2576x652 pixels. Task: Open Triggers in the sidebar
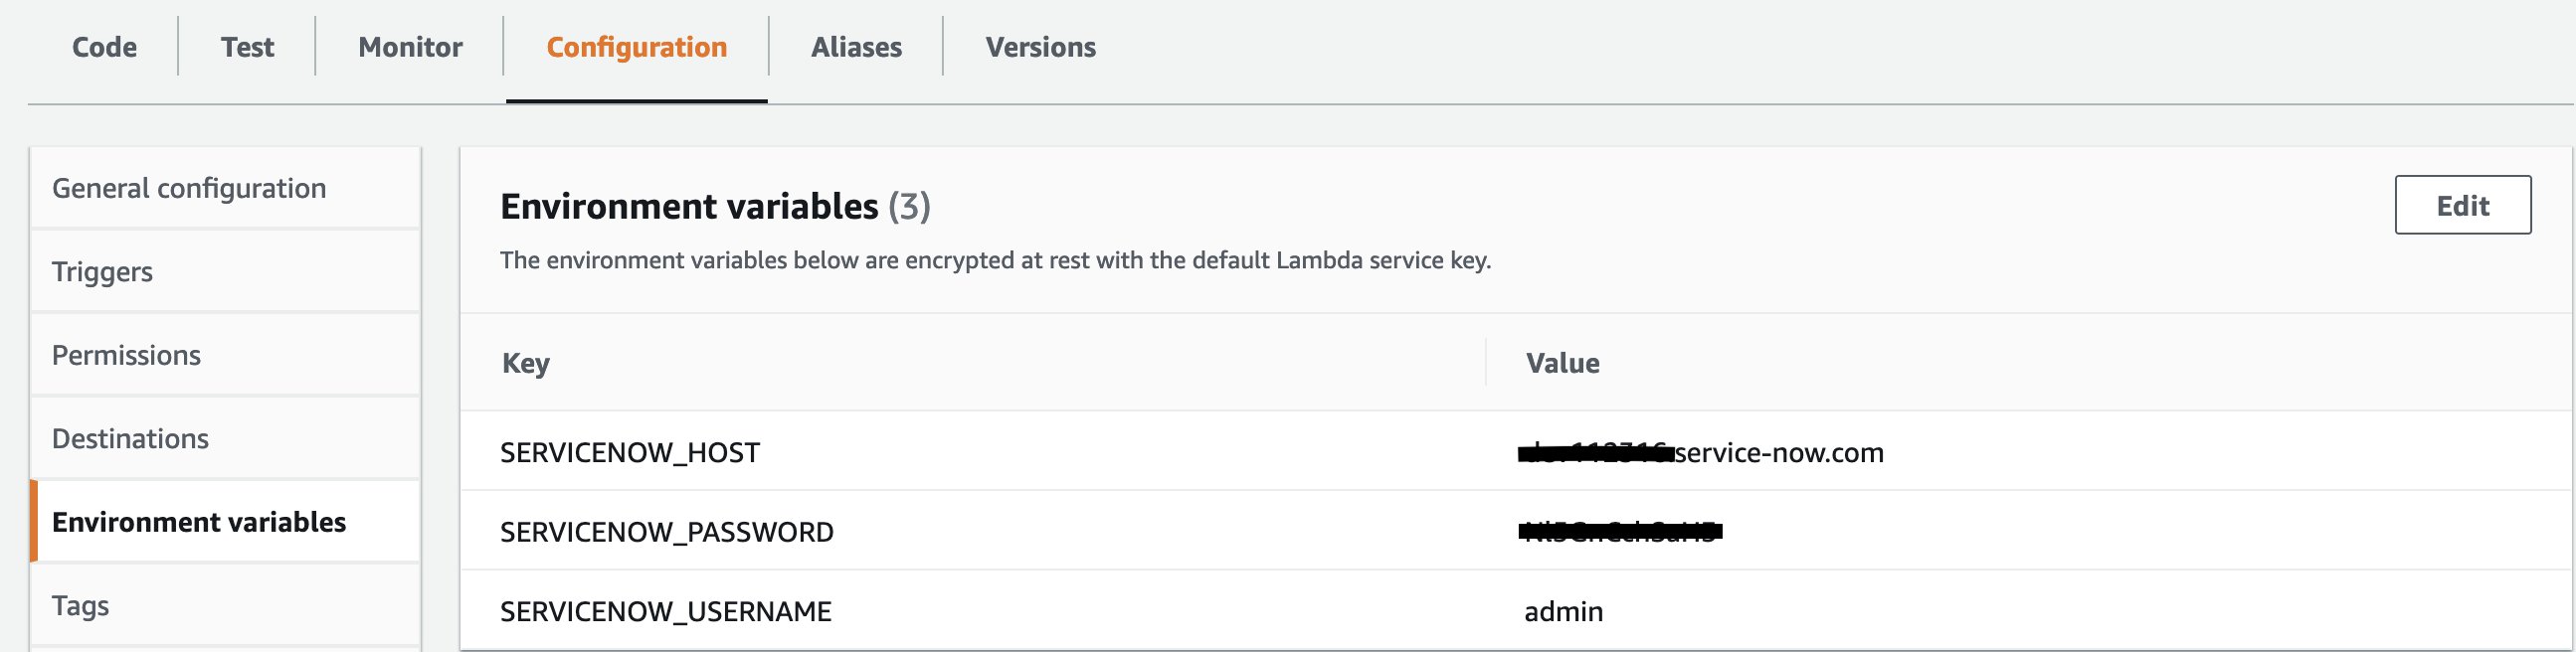tap(226, 272)
